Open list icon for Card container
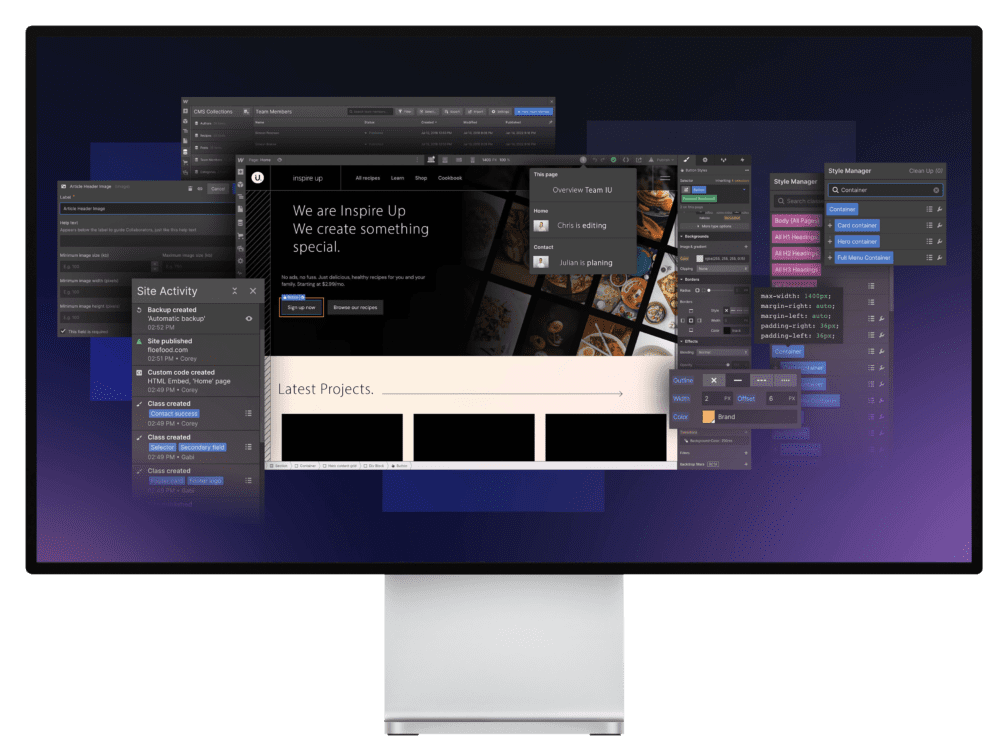This screenshot has width=1000, height=753. click(x=929, y=225)
